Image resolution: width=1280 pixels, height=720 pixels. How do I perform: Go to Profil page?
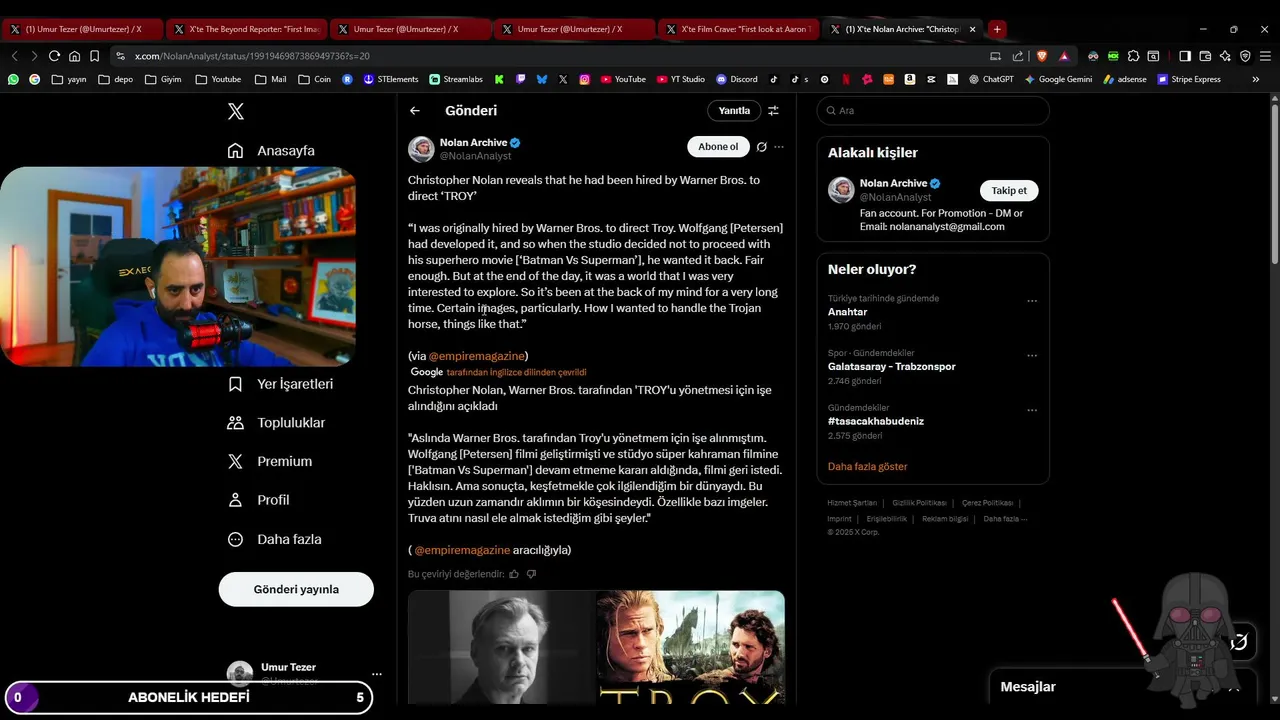pos(258,500)
